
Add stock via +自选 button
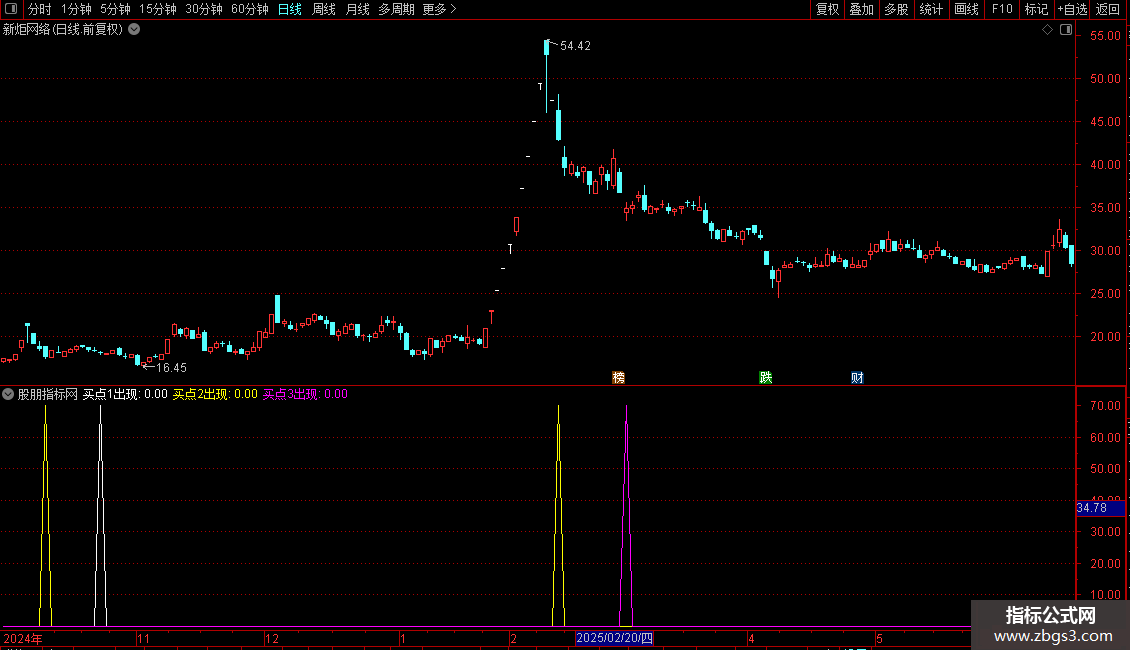1072,9
